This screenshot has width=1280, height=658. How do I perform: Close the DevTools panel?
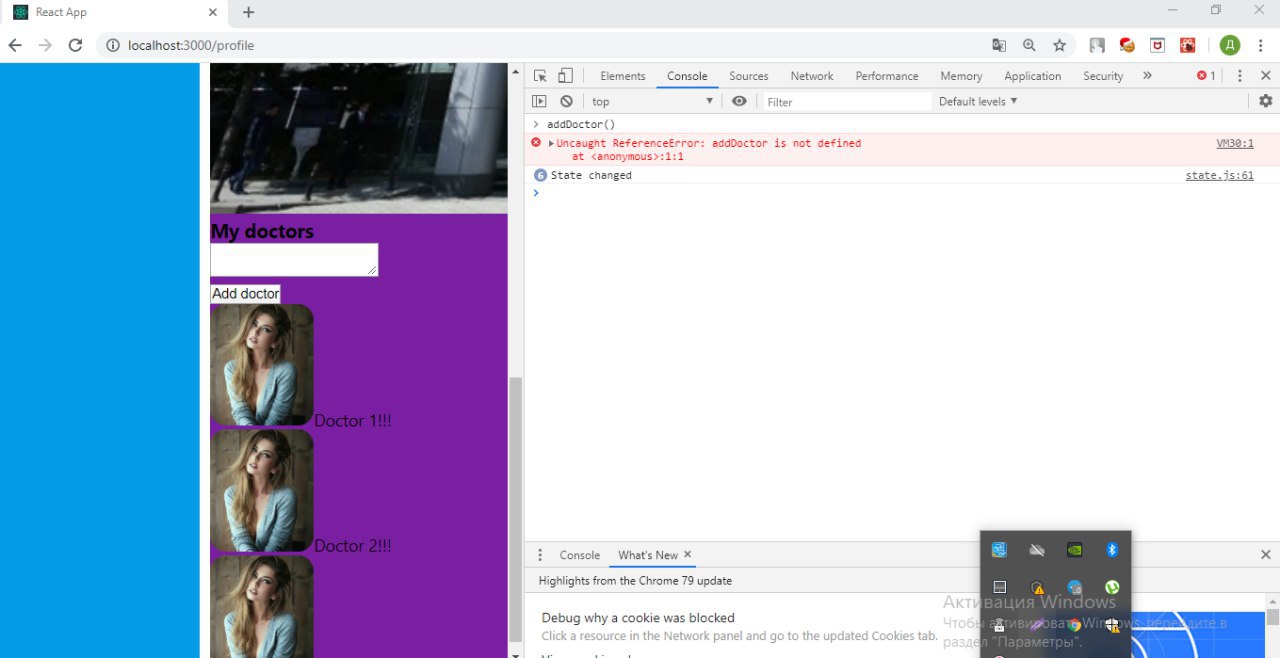(1265, 76)
